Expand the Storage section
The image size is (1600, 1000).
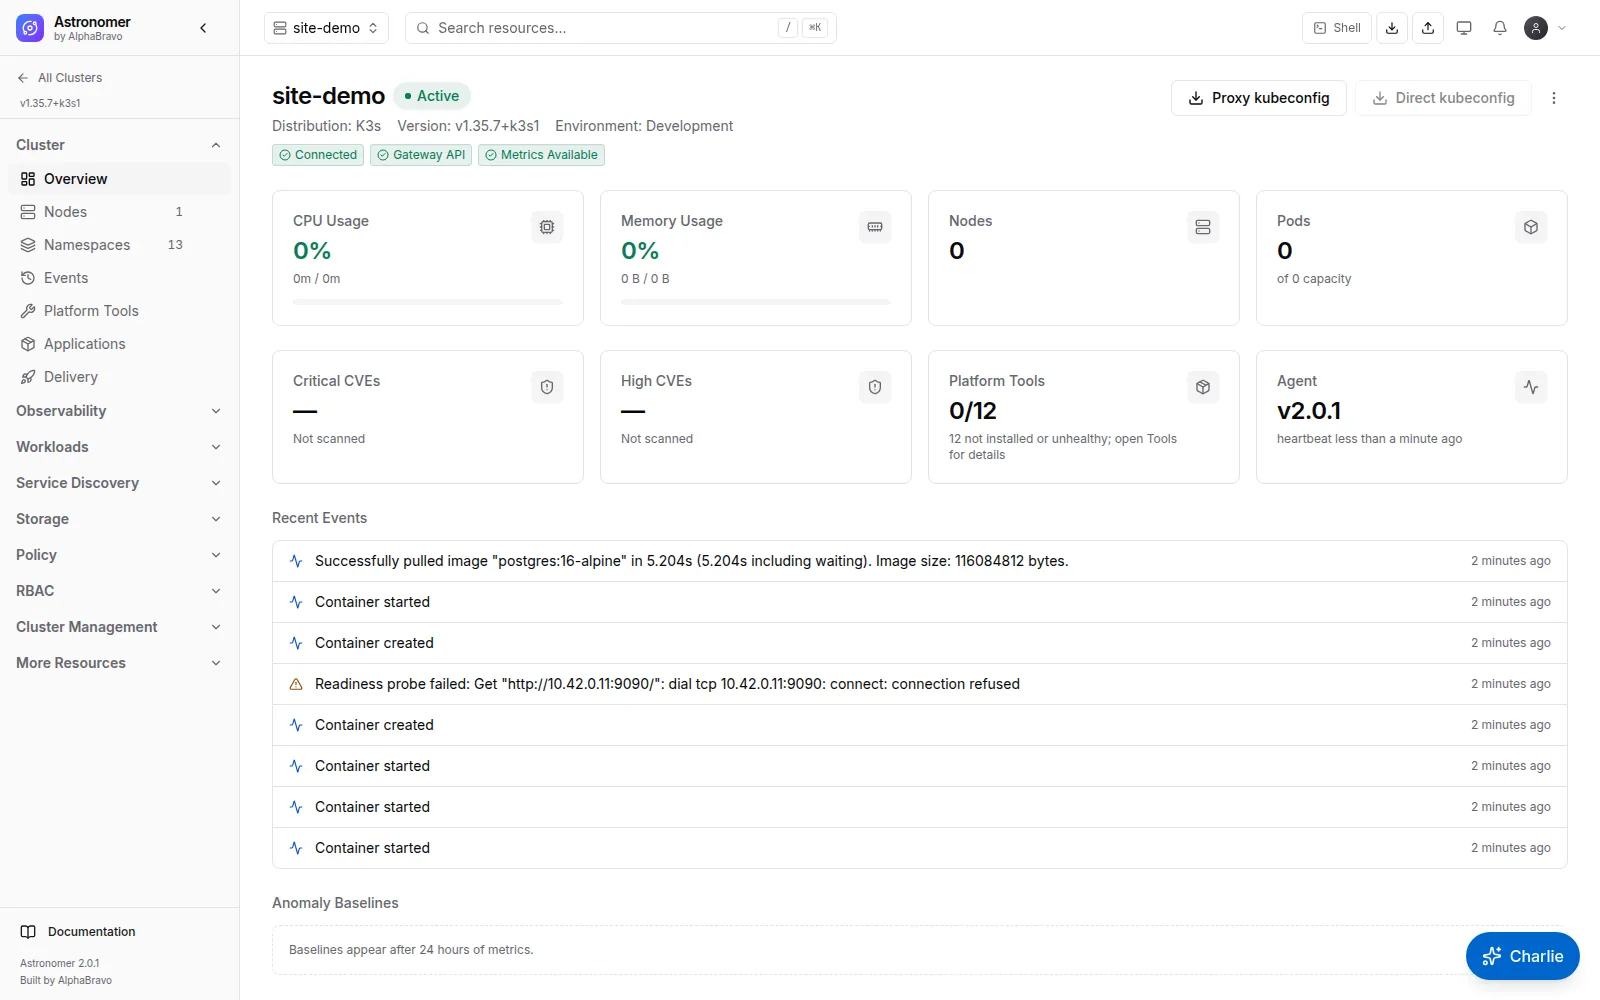coord(119,519)
